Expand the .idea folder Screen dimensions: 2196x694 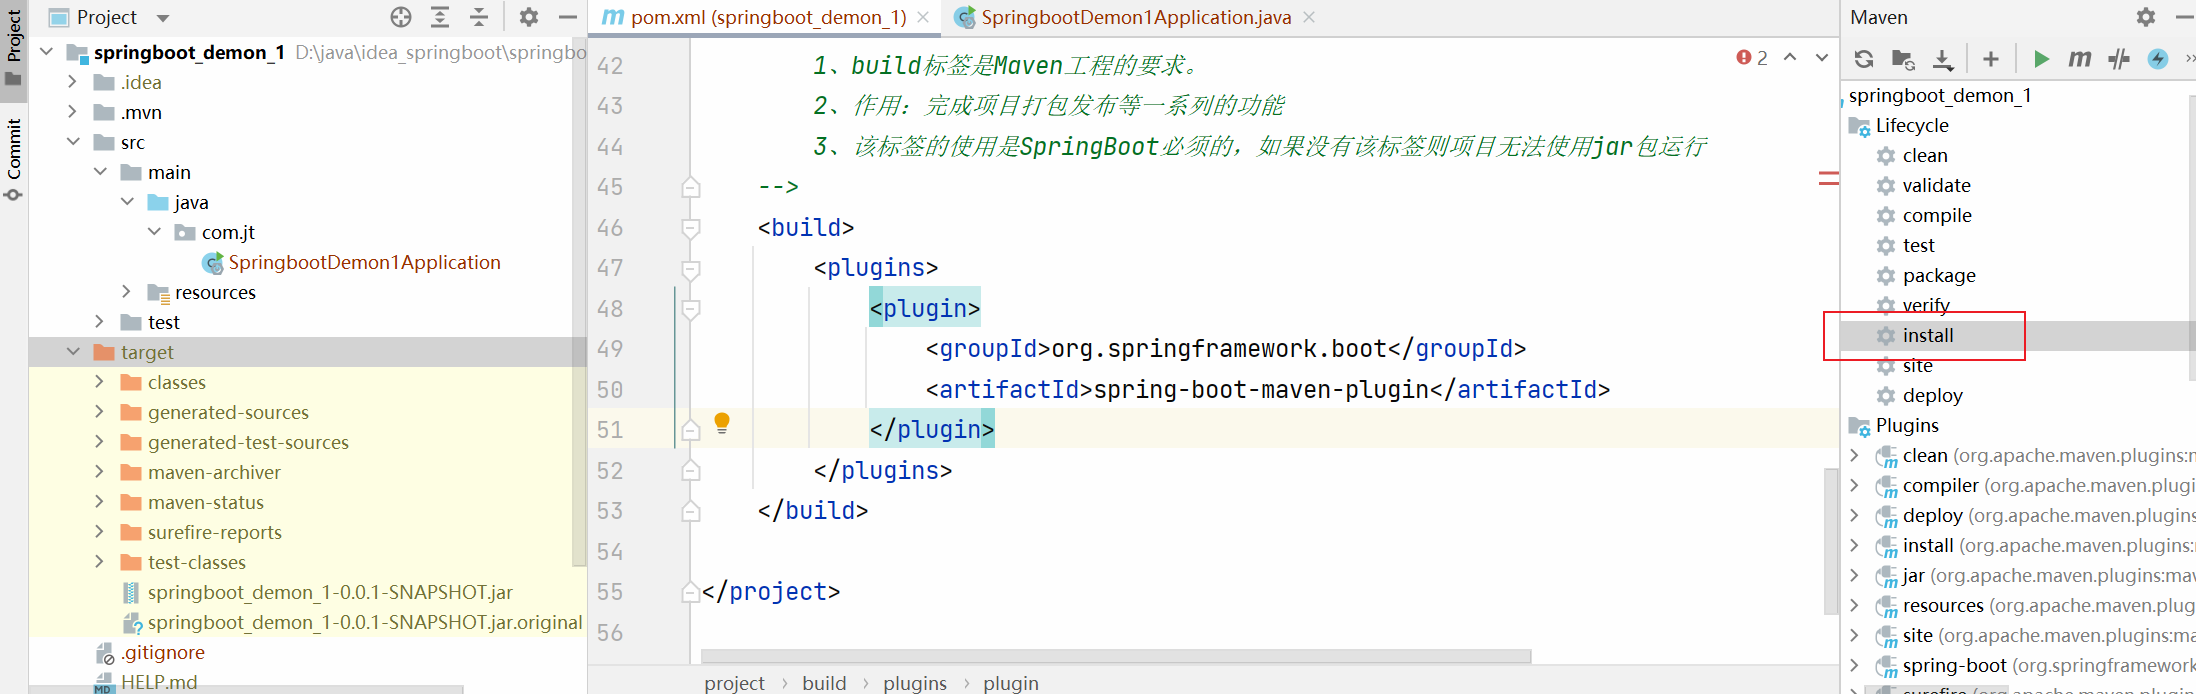pyautogui.click(x=73, y=82)
